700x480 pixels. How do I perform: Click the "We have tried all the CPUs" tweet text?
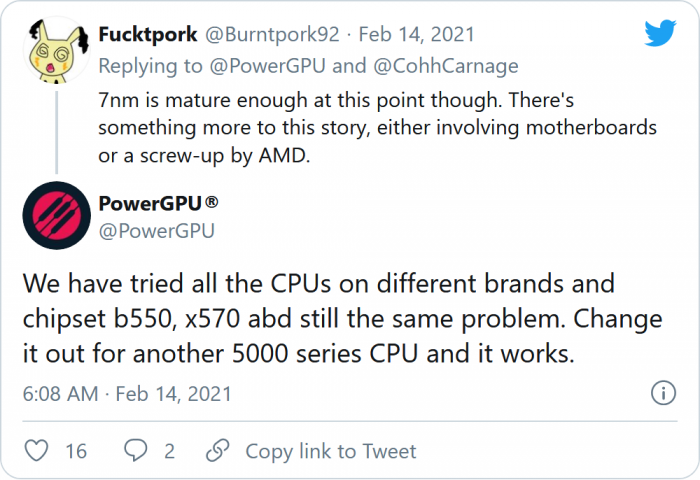click(340, 320)
